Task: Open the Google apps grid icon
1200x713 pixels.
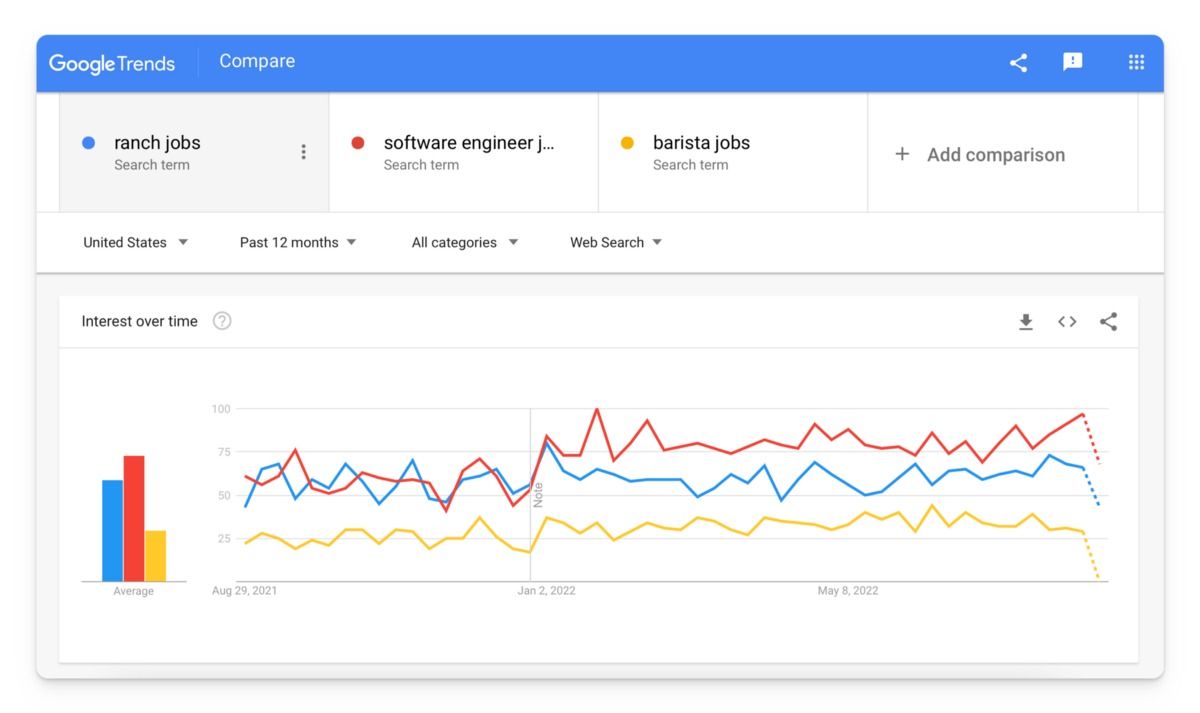Action: (1136, 62)
